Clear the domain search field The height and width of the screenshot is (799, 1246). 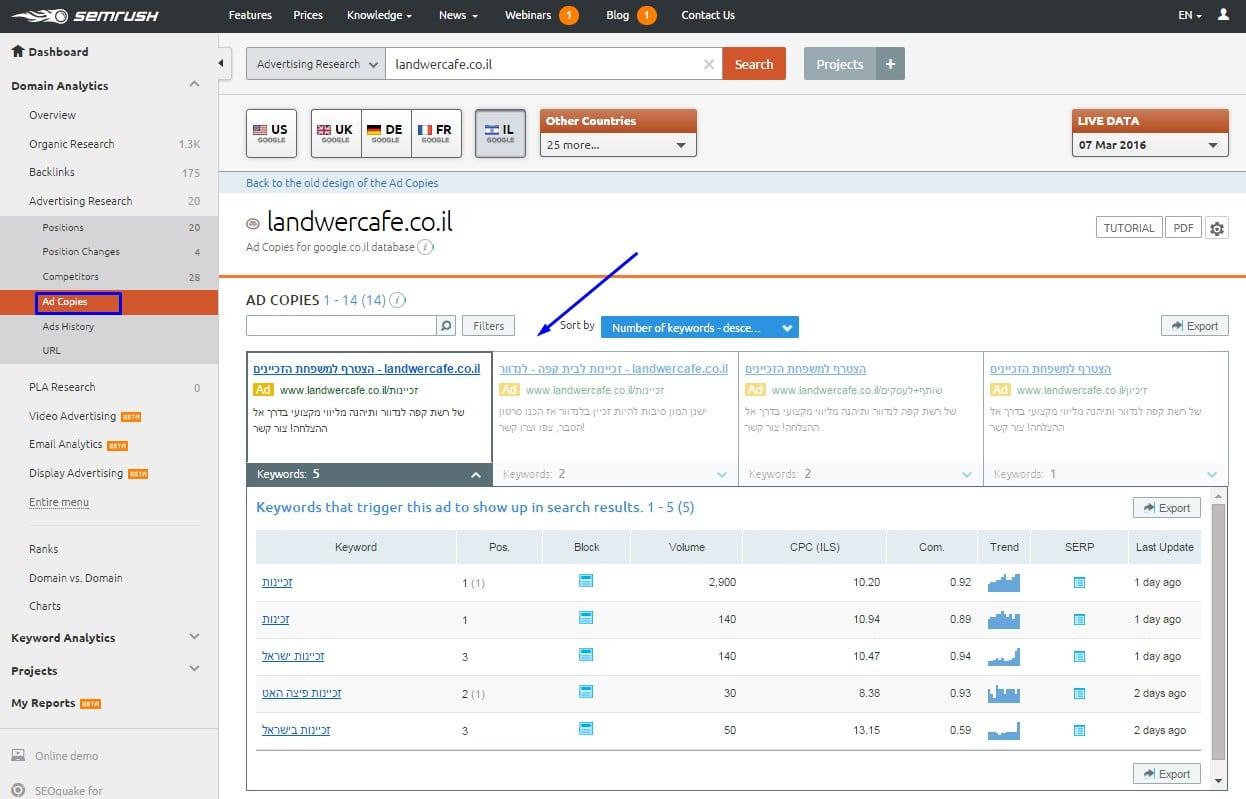pos(709,64)
